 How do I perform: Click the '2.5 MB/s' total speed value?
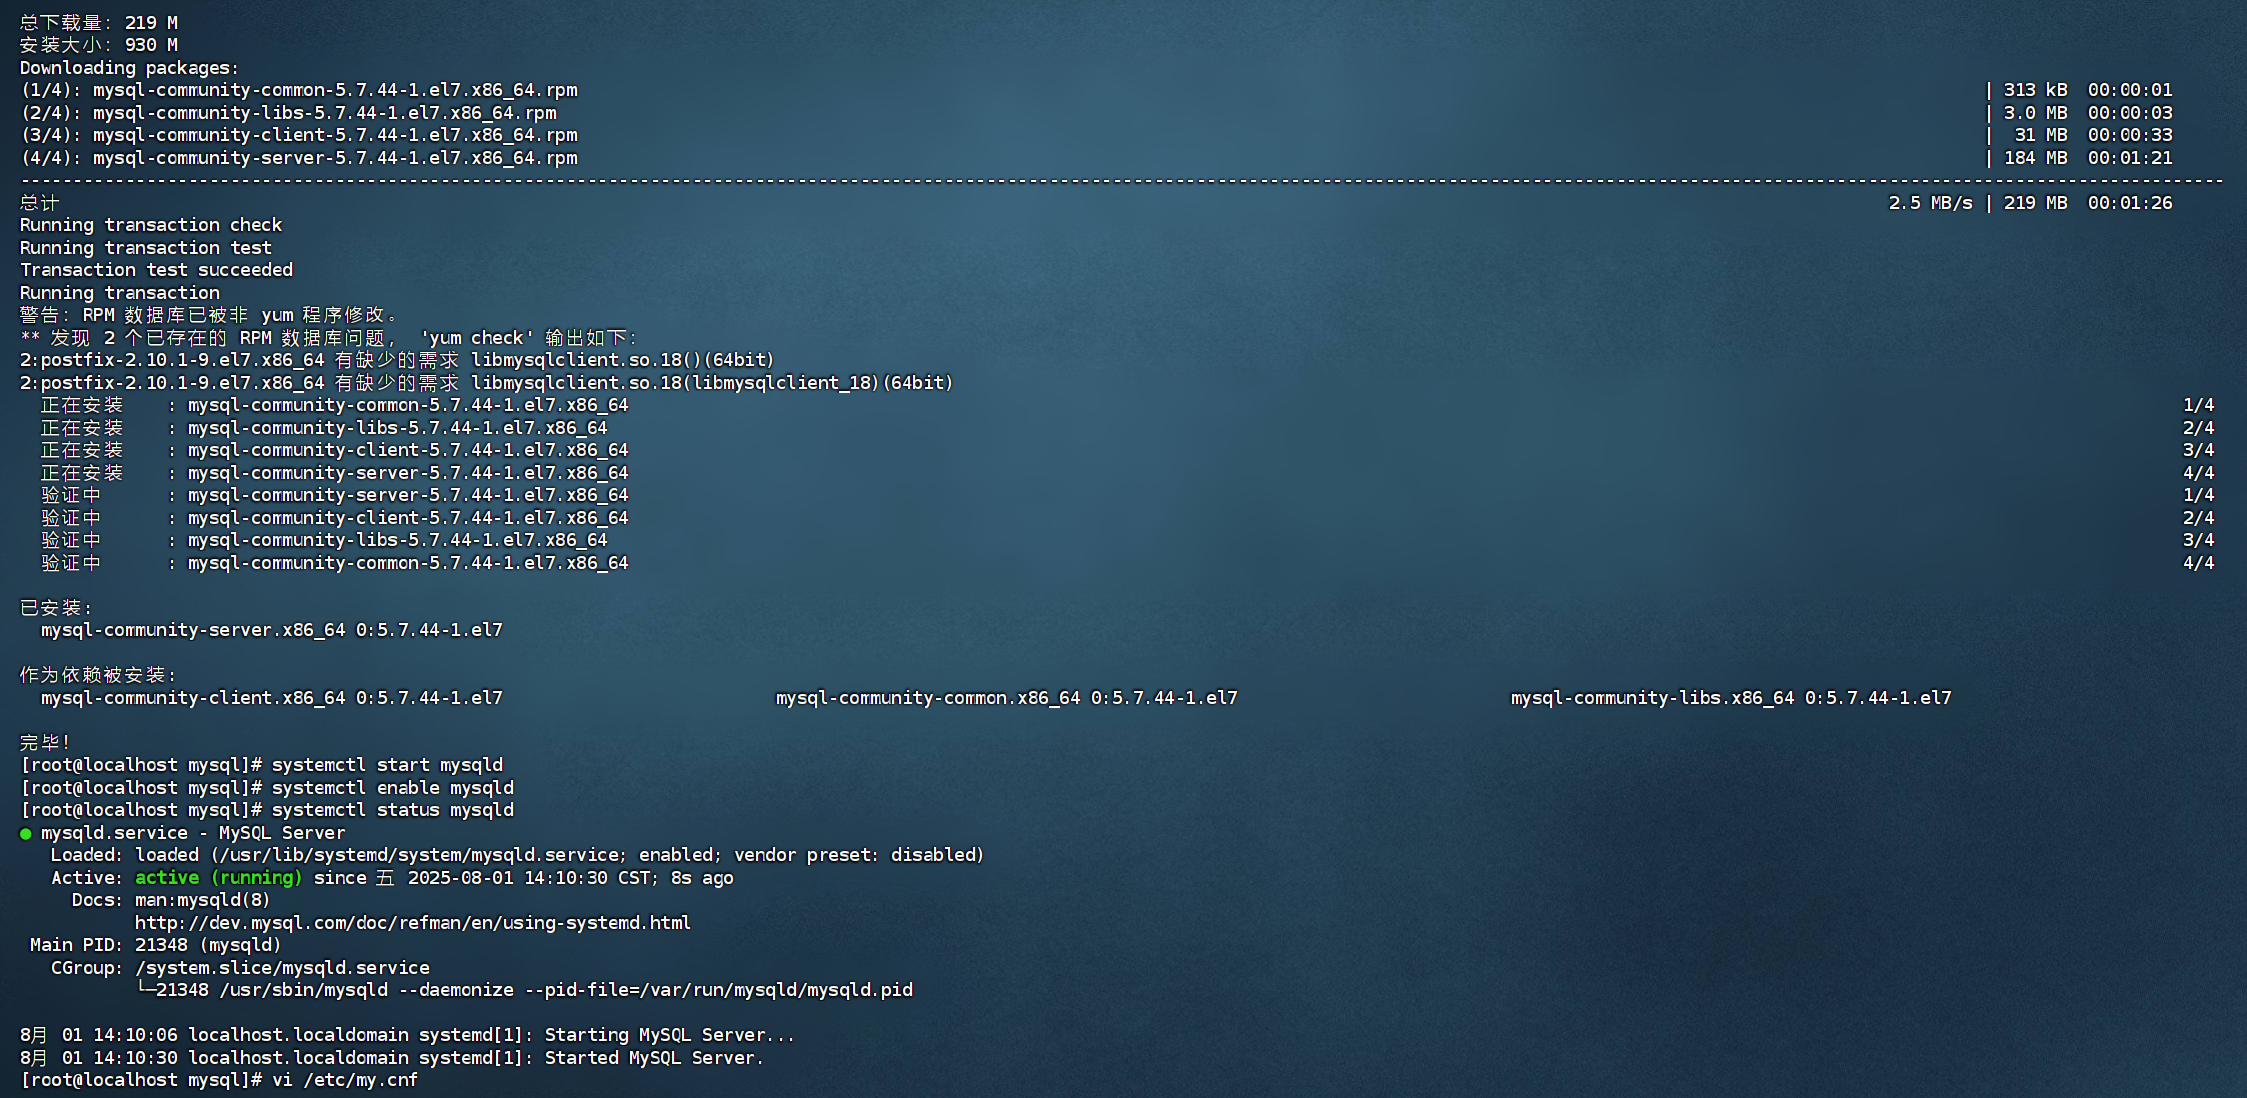click(x=1930, y=203)
